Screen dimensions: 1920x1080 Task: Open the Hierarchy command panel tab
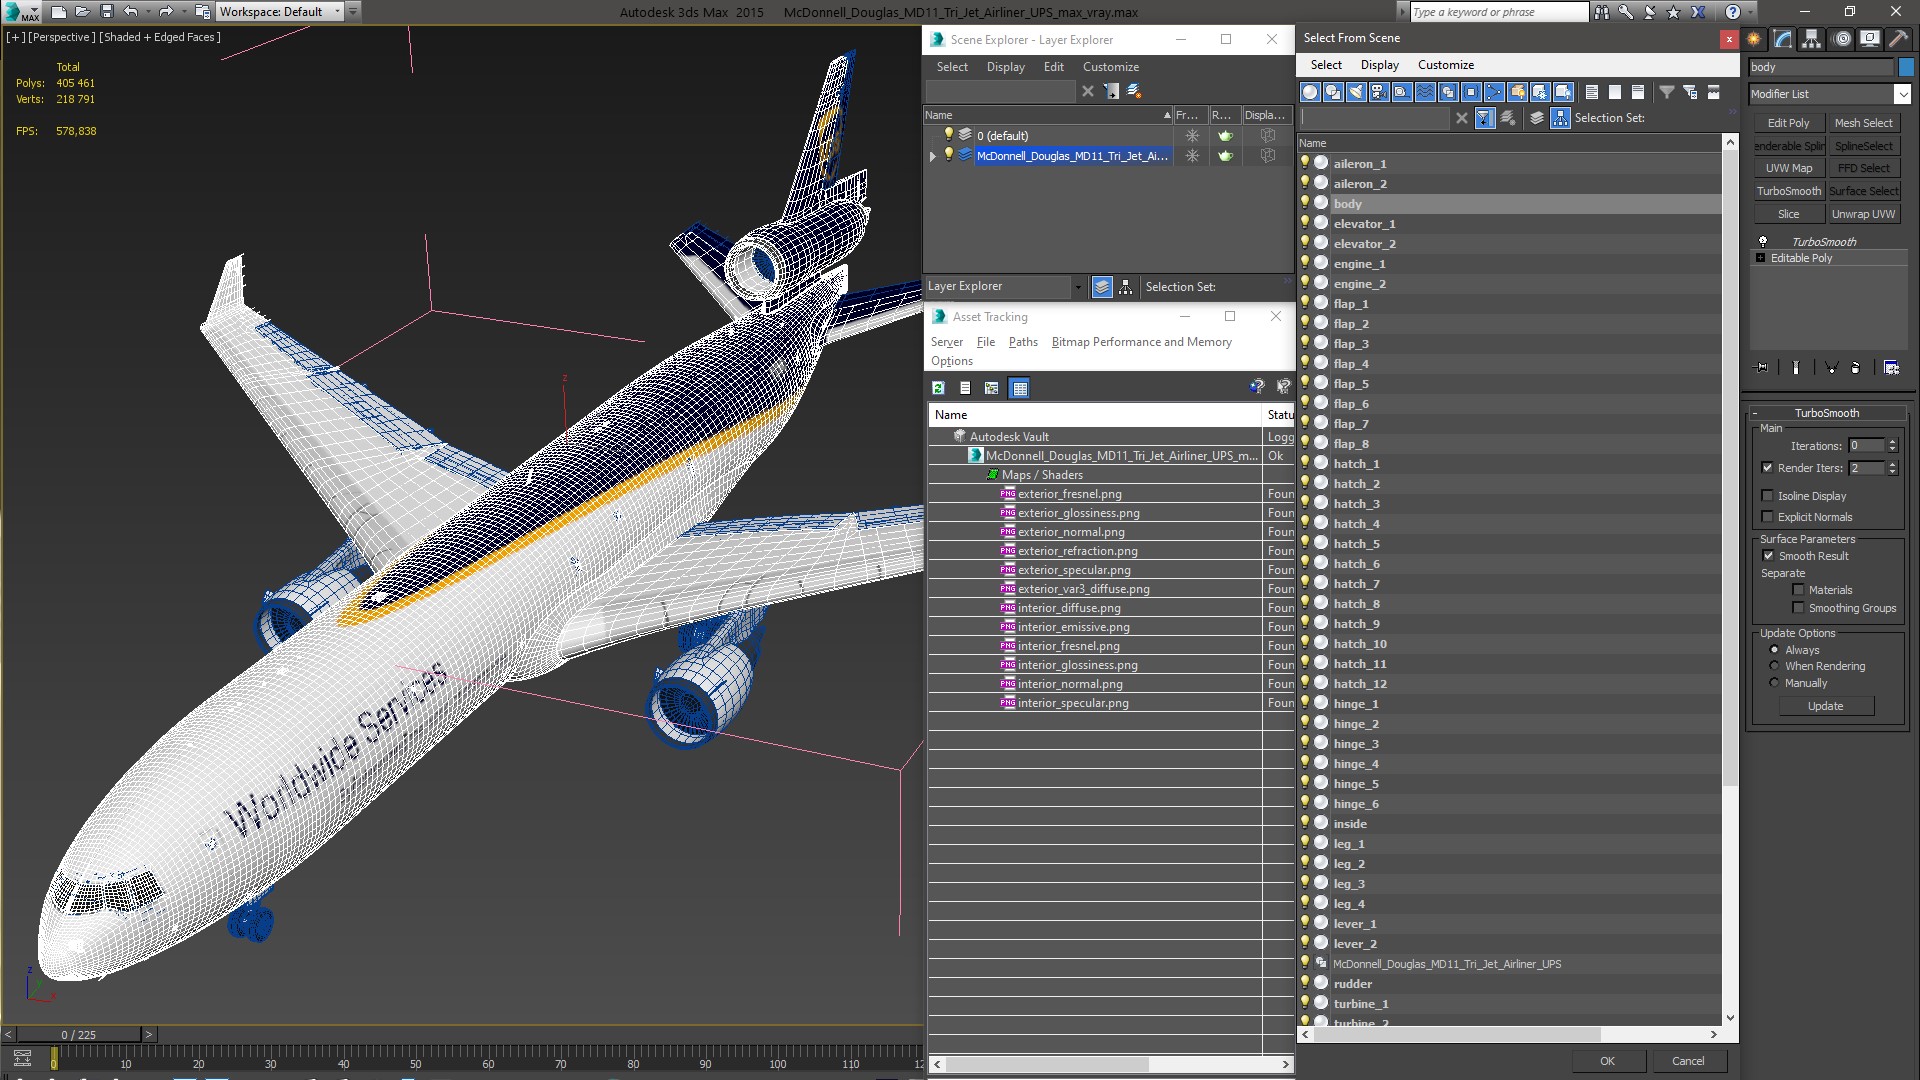click(1812, 39)
